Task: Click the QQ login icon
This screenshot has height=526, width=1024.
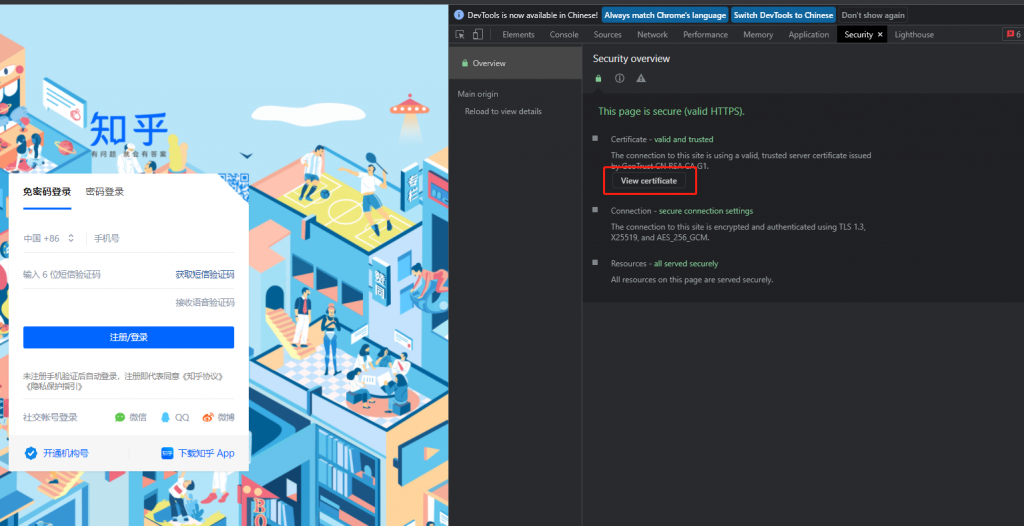Action: (165, 417)
